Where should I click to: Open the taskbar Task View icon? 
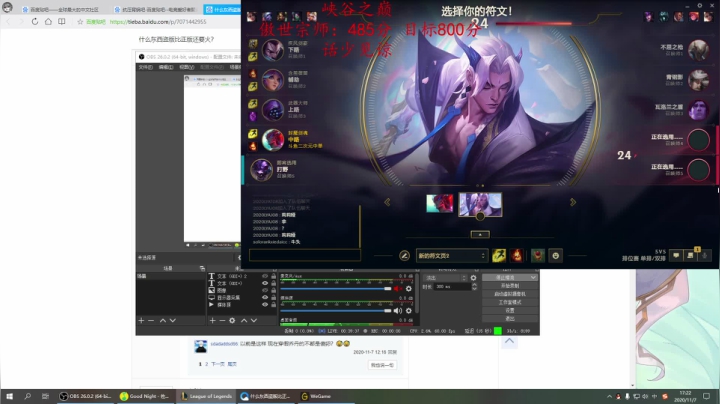(45, 396)
